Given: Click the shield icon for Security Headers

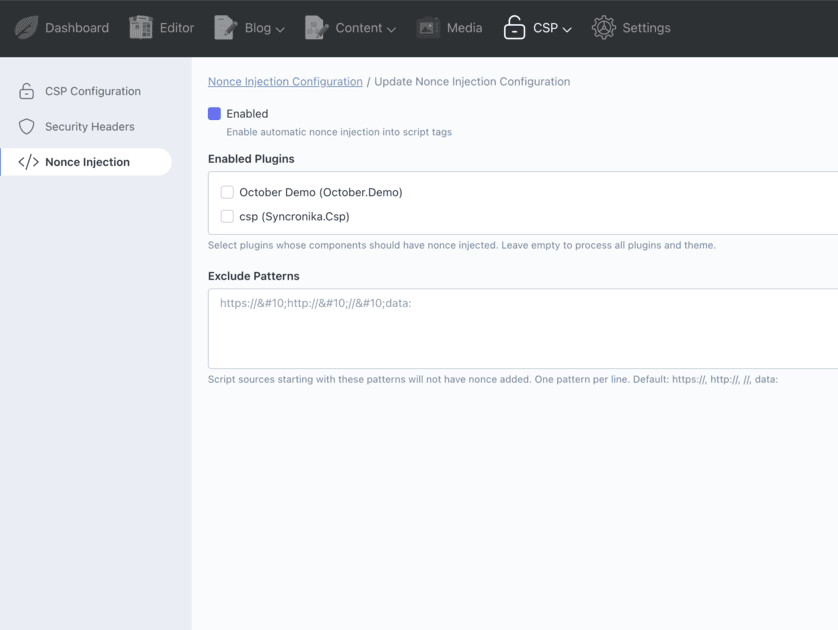Looking at the screenshot, I should [x=27, y=127].
